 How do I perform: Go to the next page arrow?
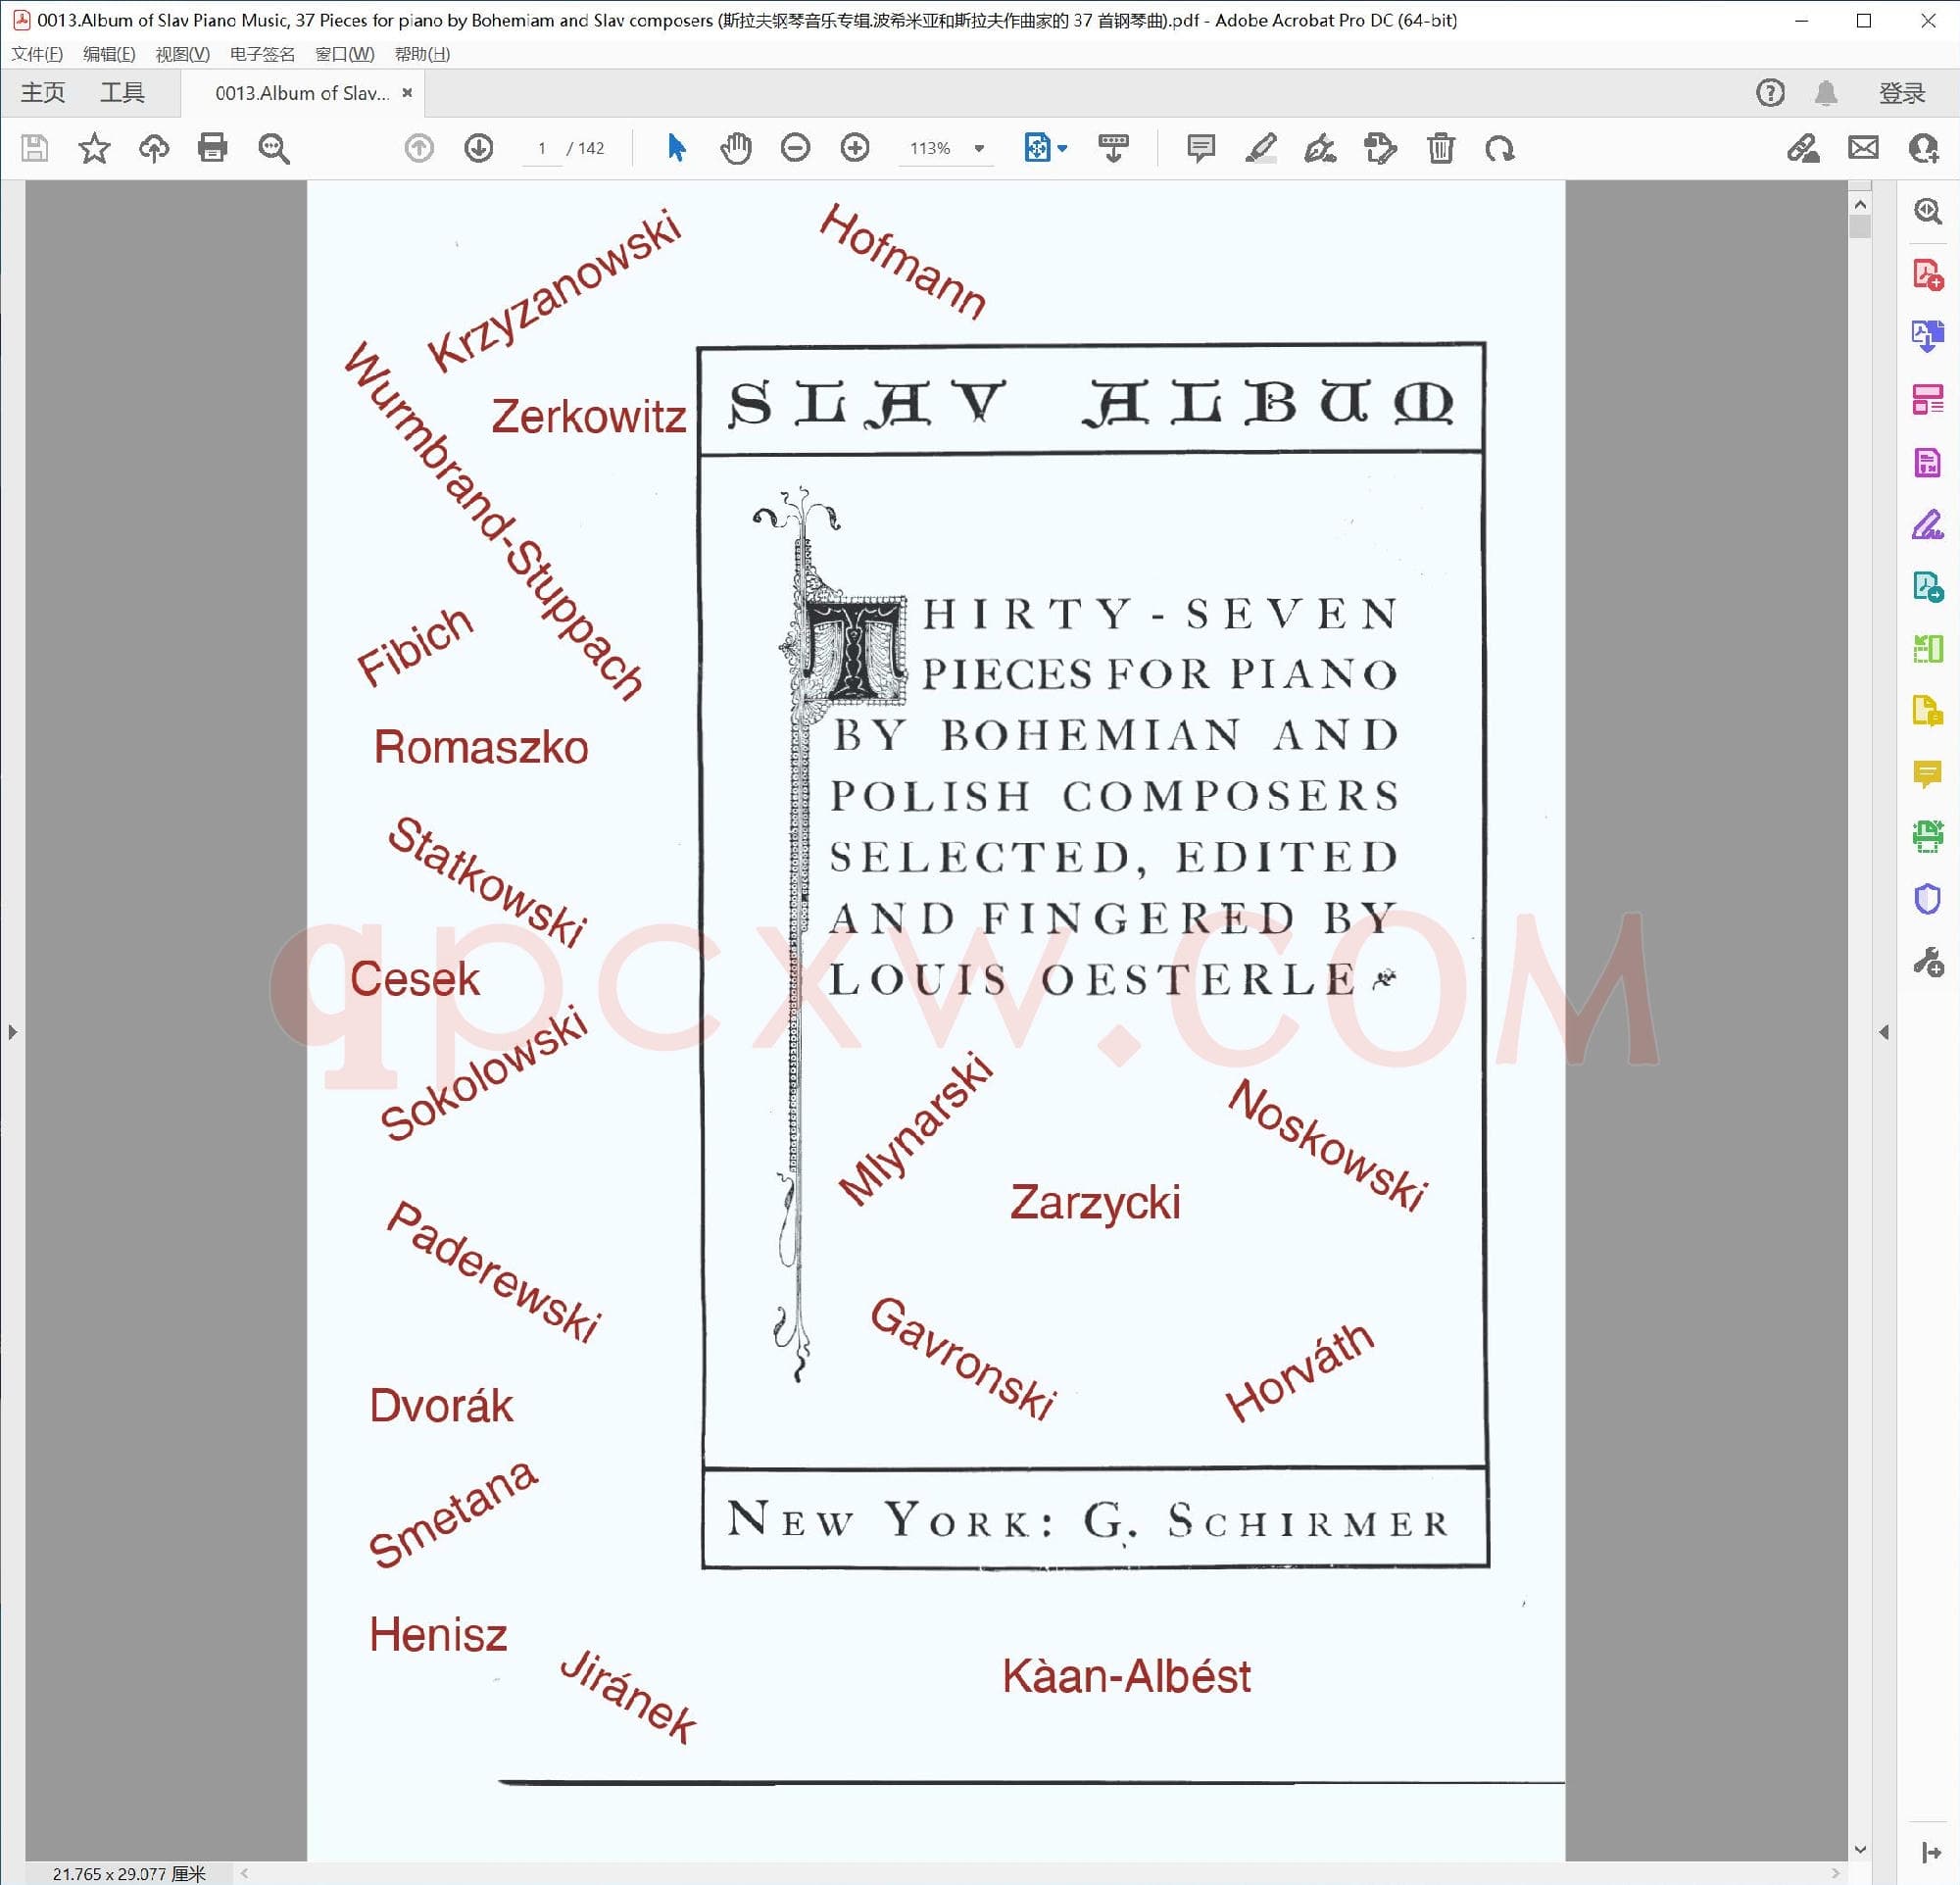click(x=478, y=148)
